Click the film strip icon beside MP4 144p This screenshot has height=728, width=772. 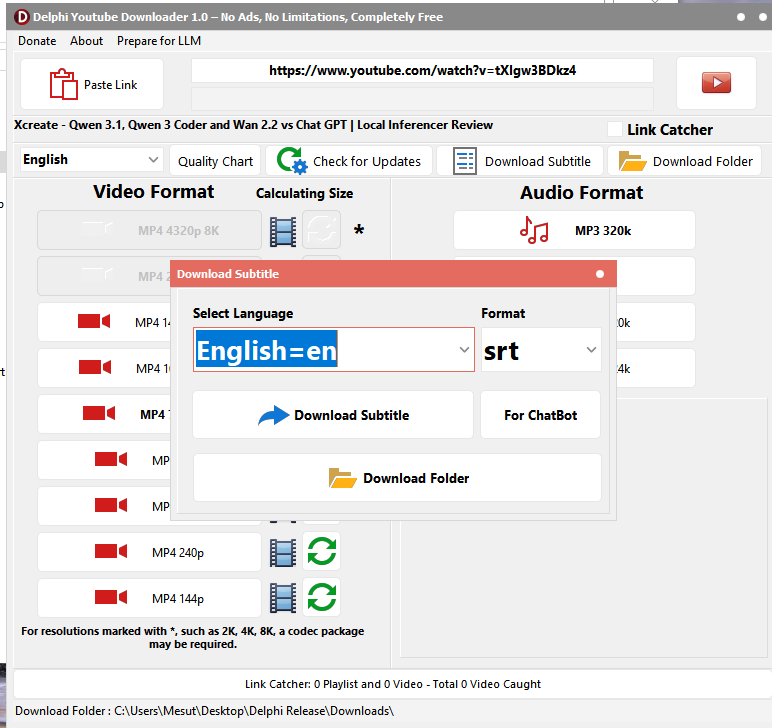pyautogui.click(x=283, y=598)
